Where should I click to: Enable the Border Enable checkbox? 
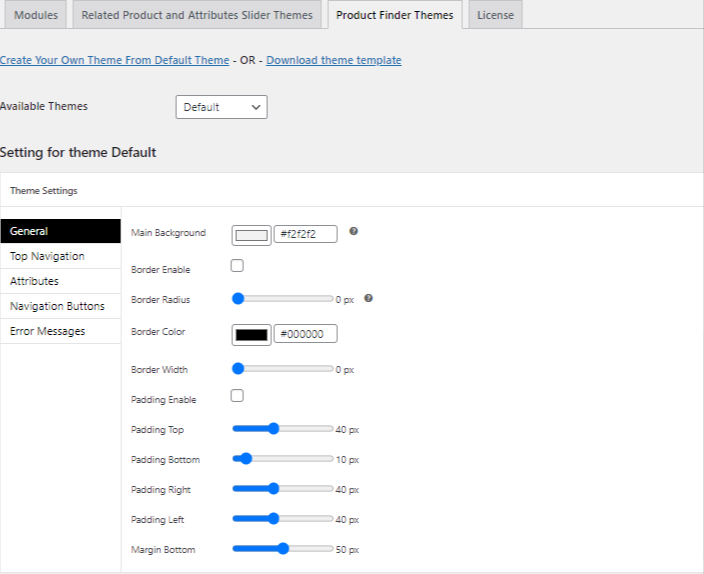coord(238,266)
